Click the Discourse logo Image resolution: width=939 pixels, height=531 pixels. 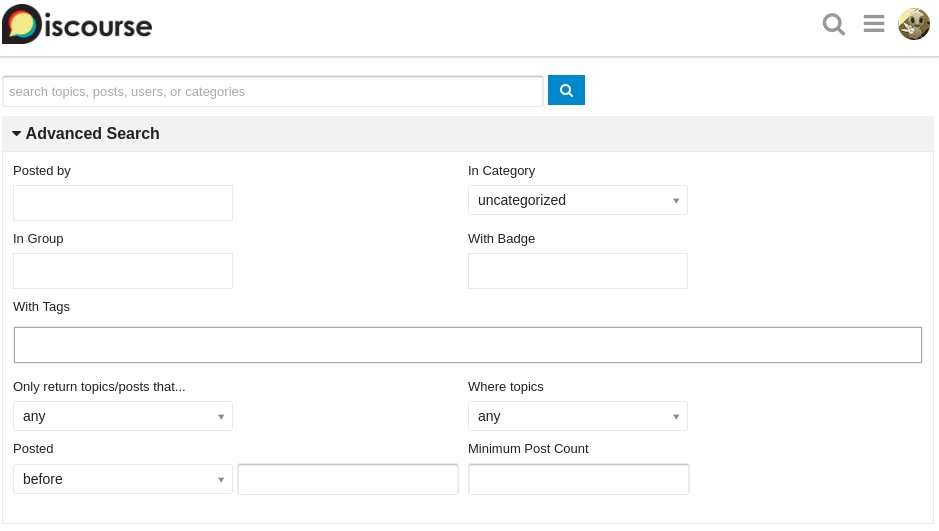(x=77, y=24)
